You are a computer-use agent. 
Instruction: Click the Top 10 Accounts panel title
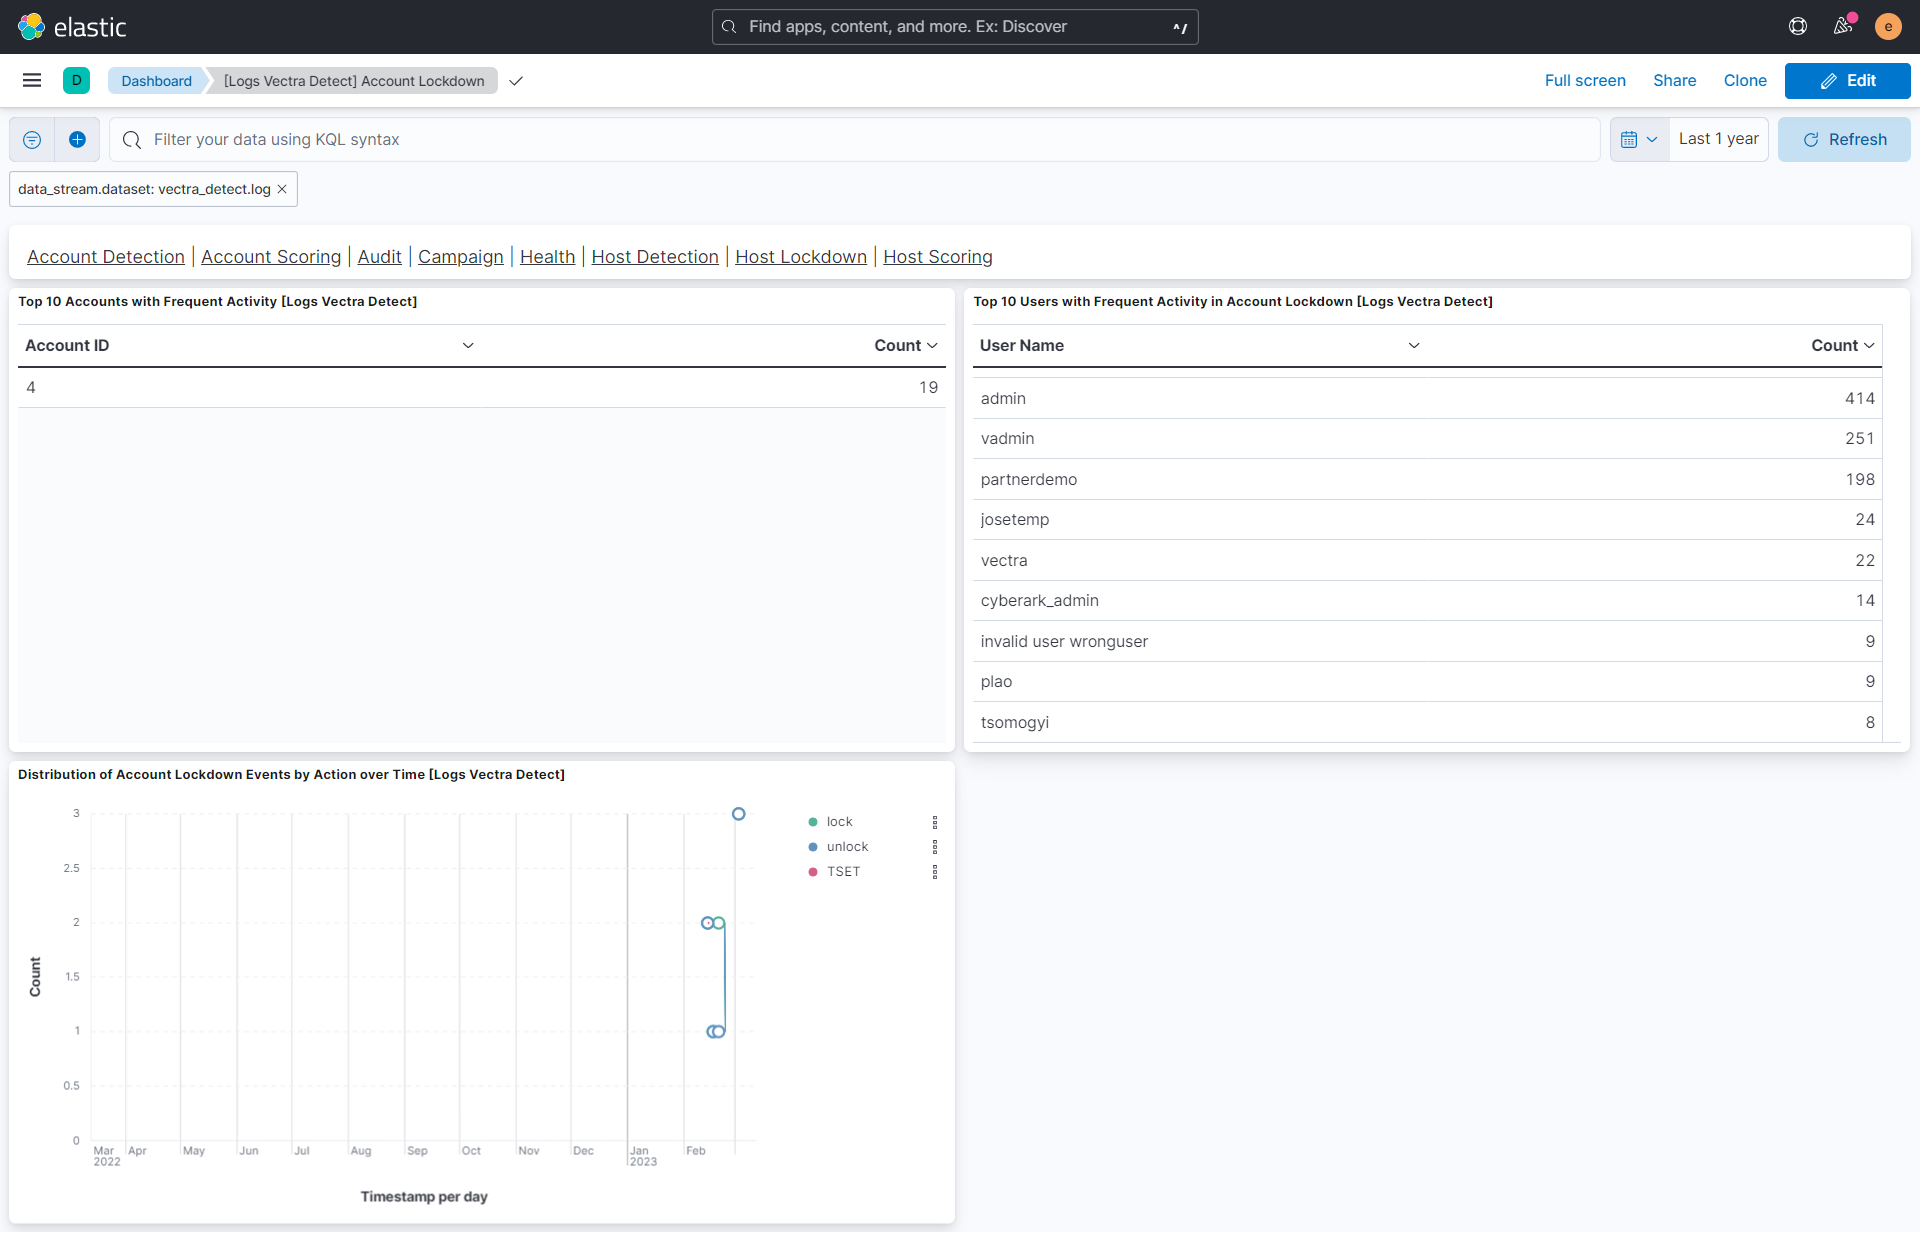tap(217, 302)
